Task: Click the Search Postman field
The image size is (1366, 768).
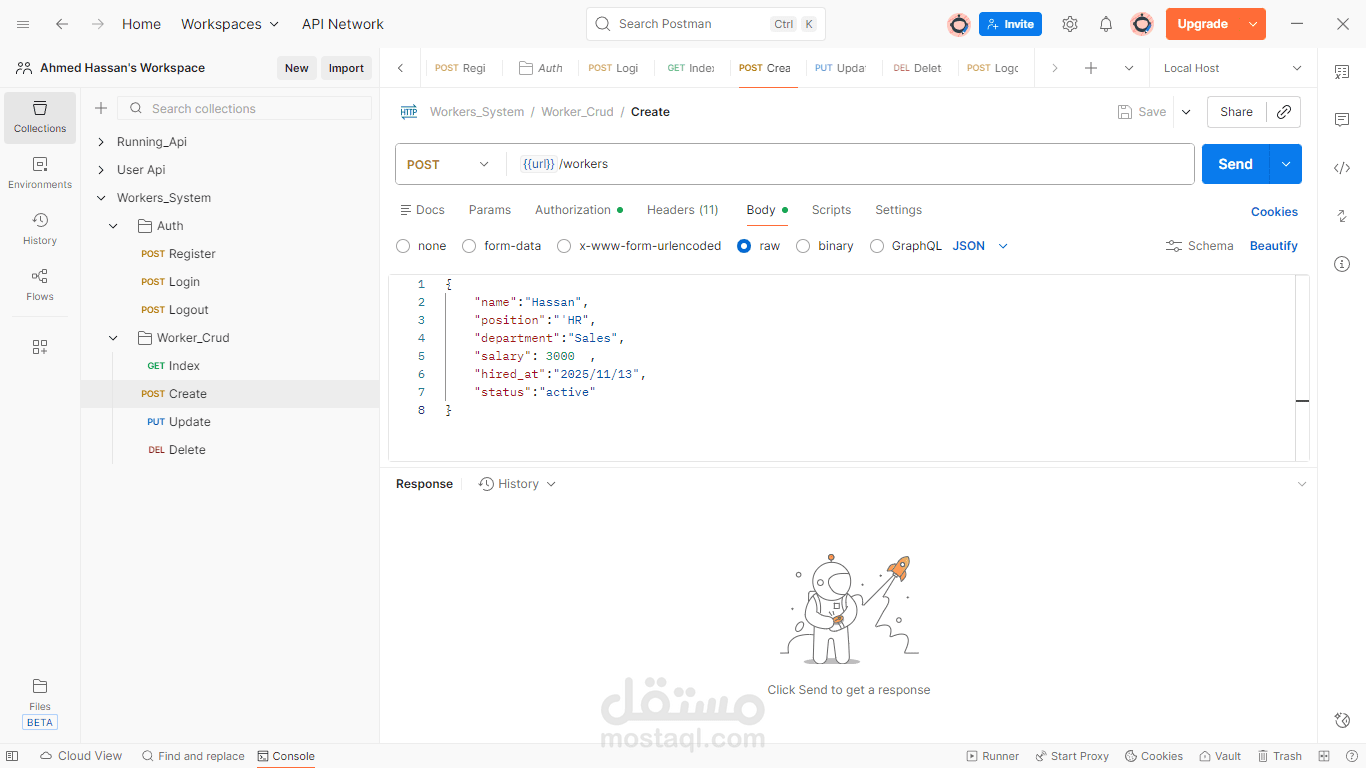Action: (x=706, y=24)
